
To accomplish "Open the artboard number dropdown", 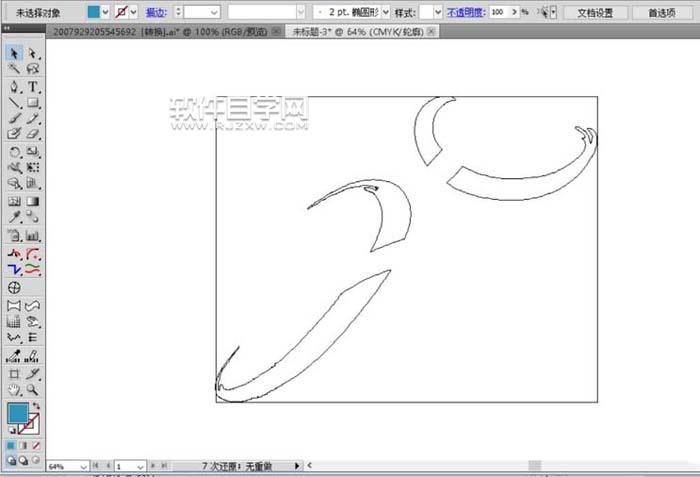I will [x=140, y=467].
